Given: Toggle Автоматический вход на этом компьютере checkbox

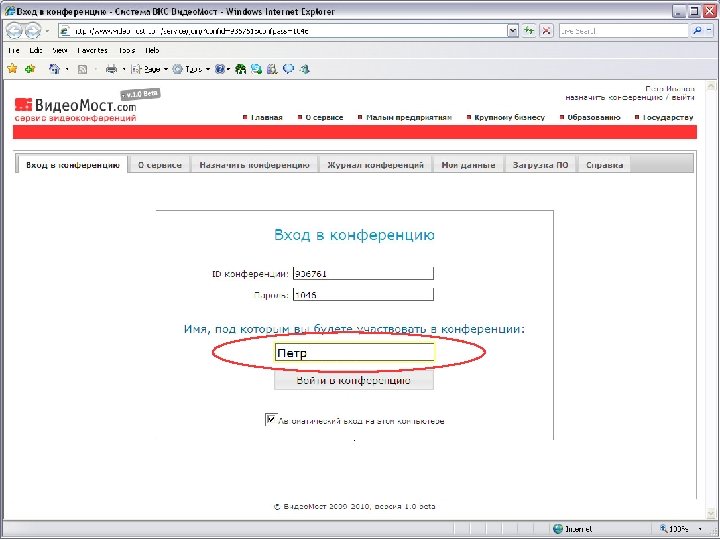Looking at the screenshot, I should pyautogui.click(x=270, y=420).
